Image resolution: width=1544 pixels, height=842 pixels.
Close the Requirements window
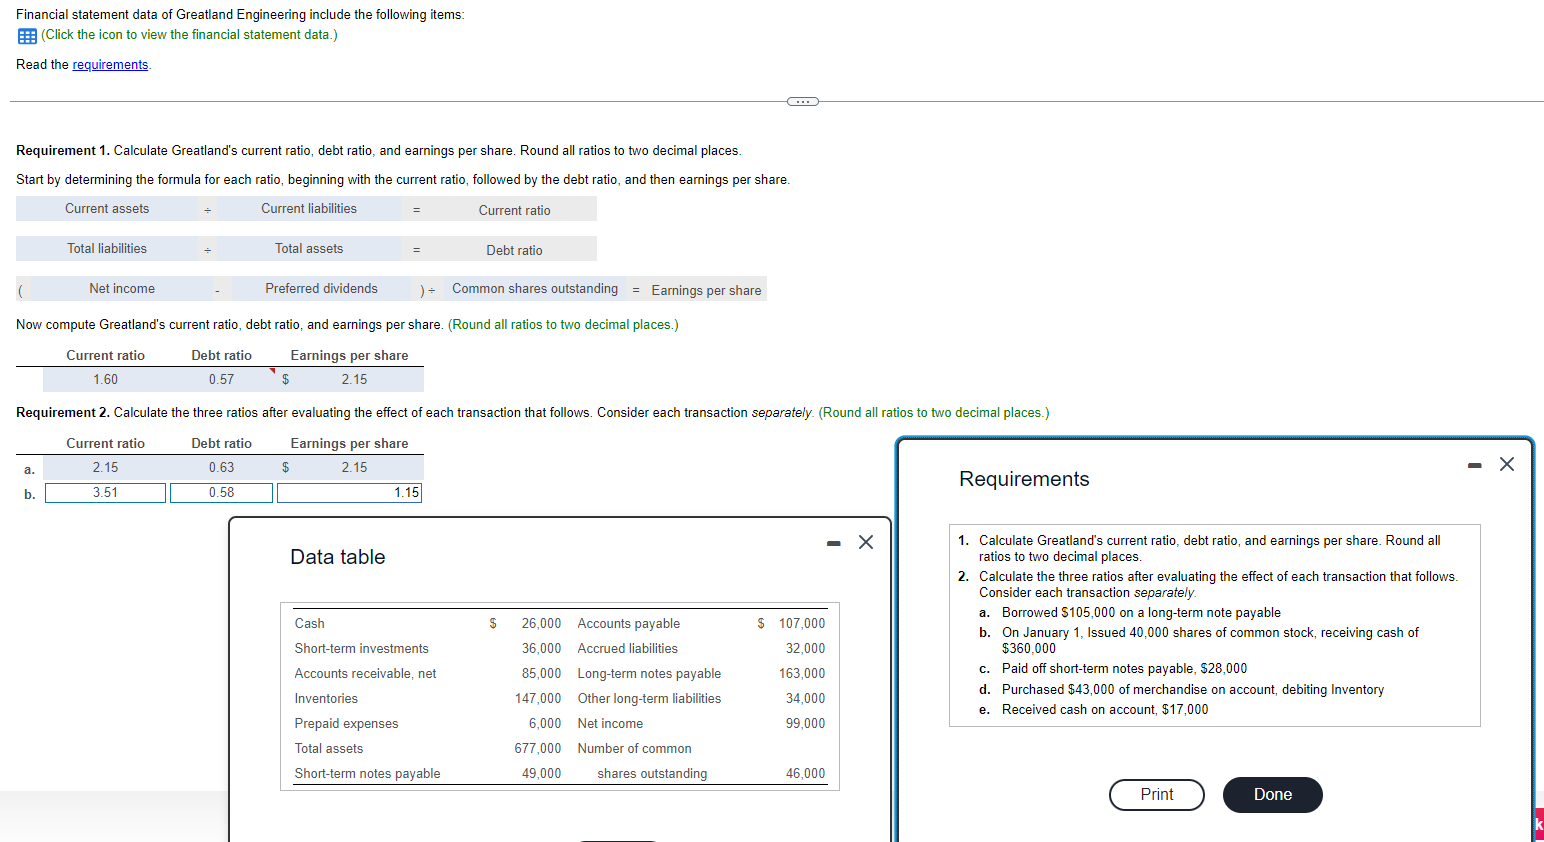click(x=1506, y=464)
